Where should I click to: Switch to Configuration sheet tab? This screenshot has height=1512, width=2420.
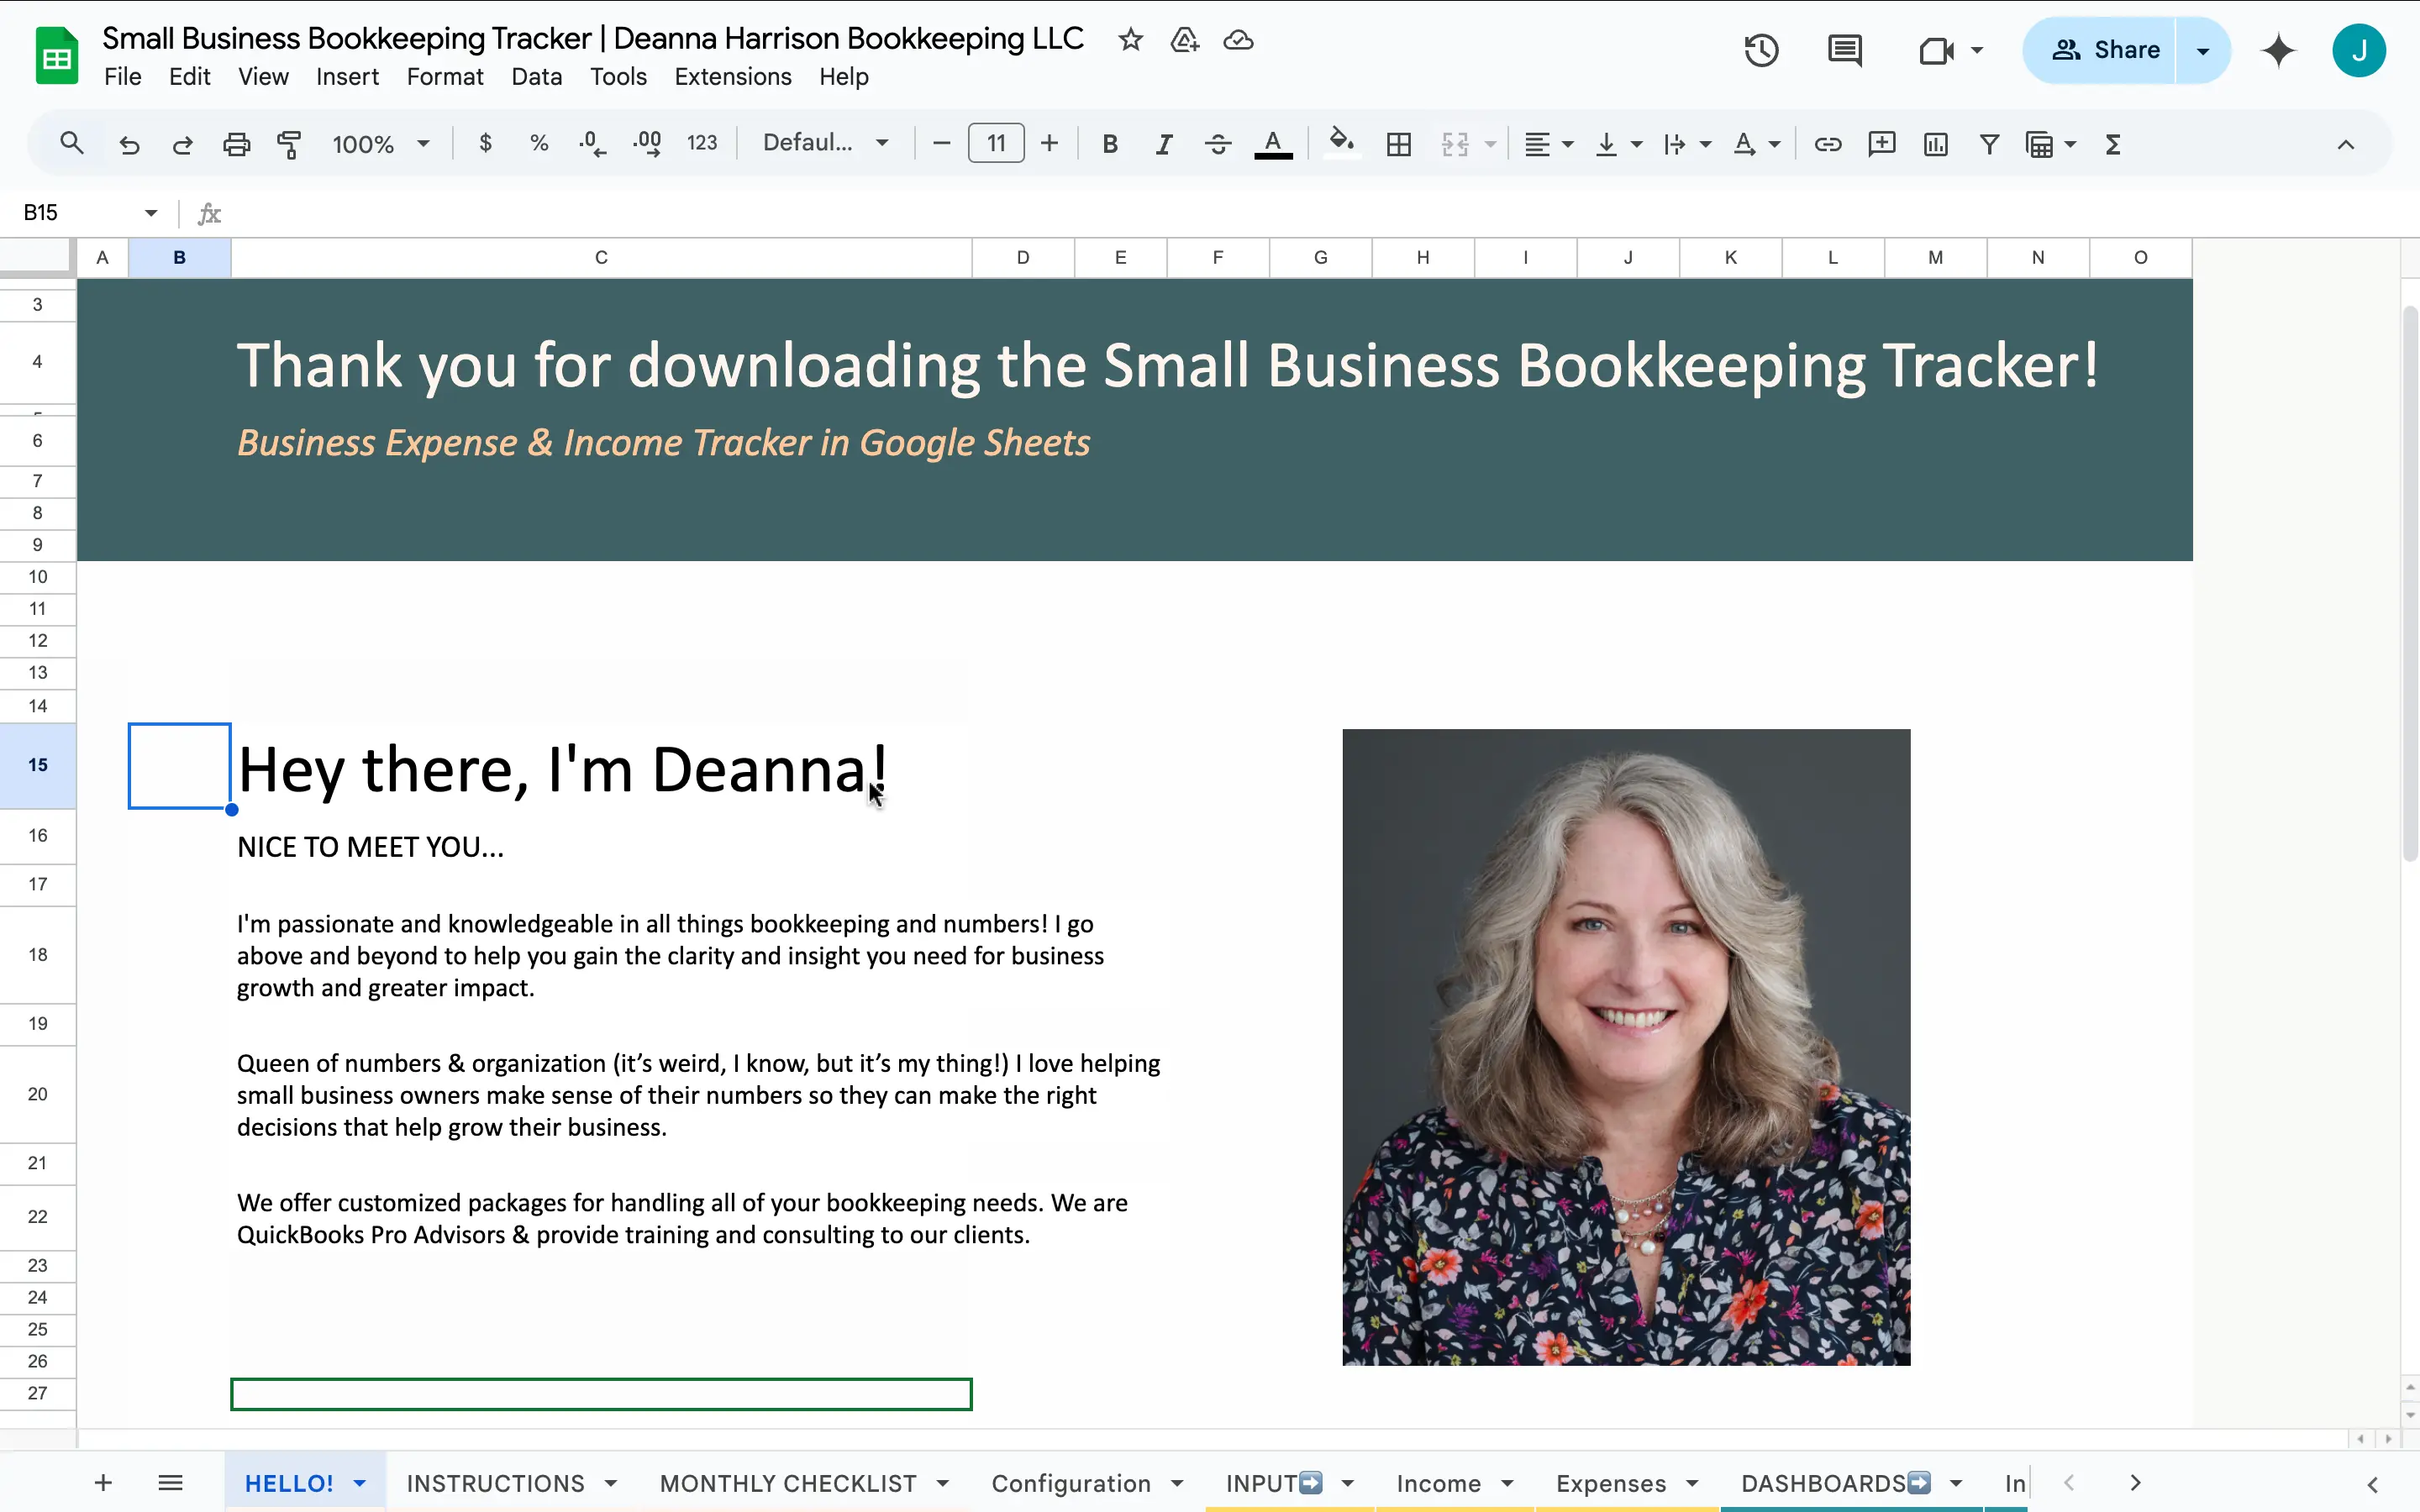pos(1071,1483)
